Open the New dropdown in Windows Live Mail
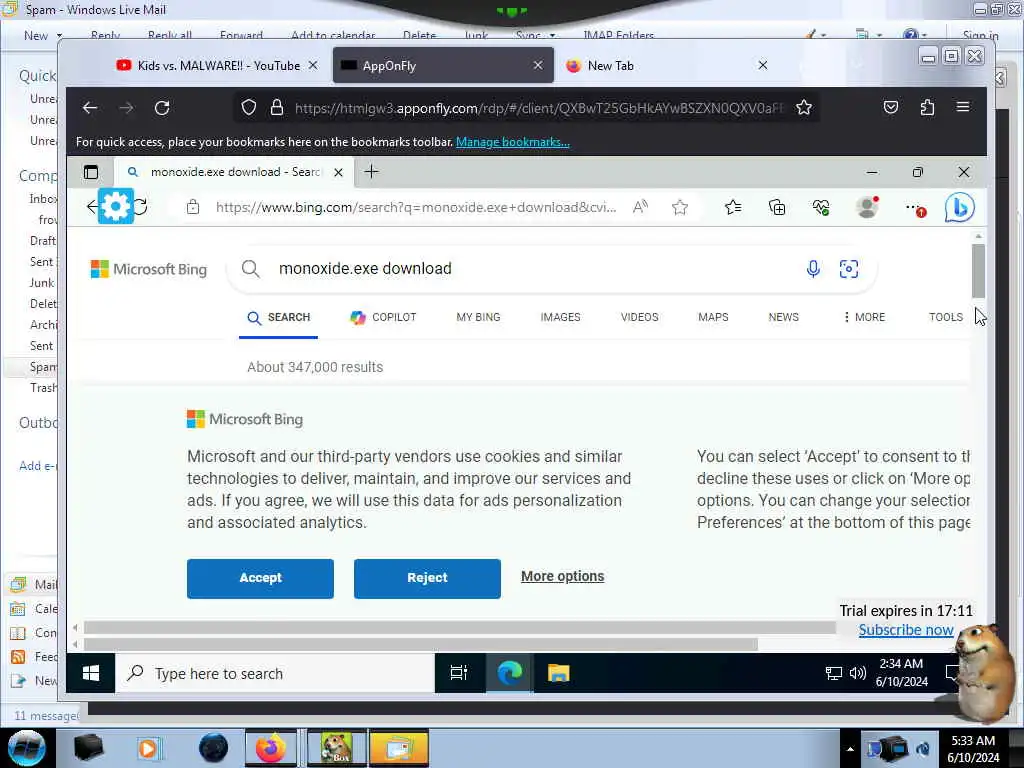 (x=42, y=35)
